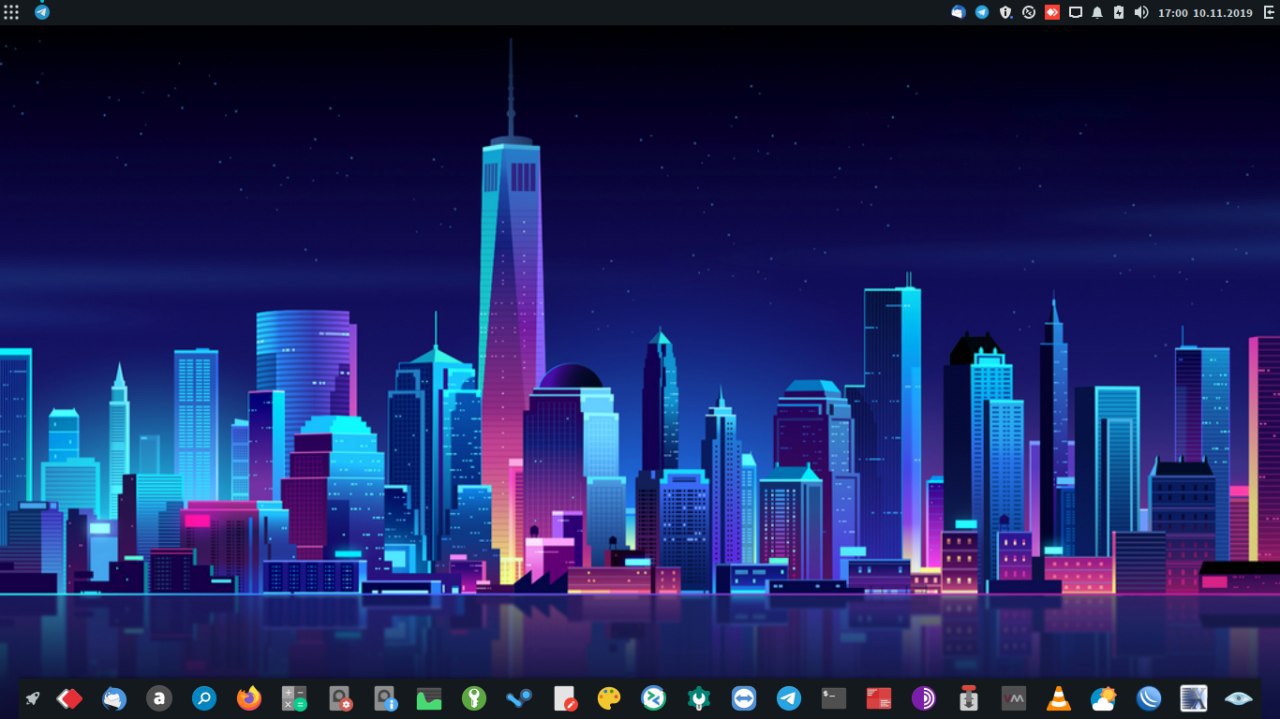Image resolution: width=1280 pixels, height=719 pixels.
Task: Open the volume speaker control
Action: click(1141, 12)
